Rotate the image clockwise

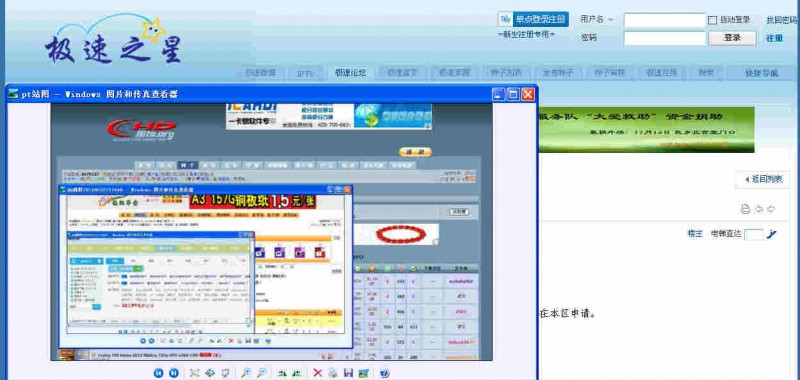(x=281, y=373)
